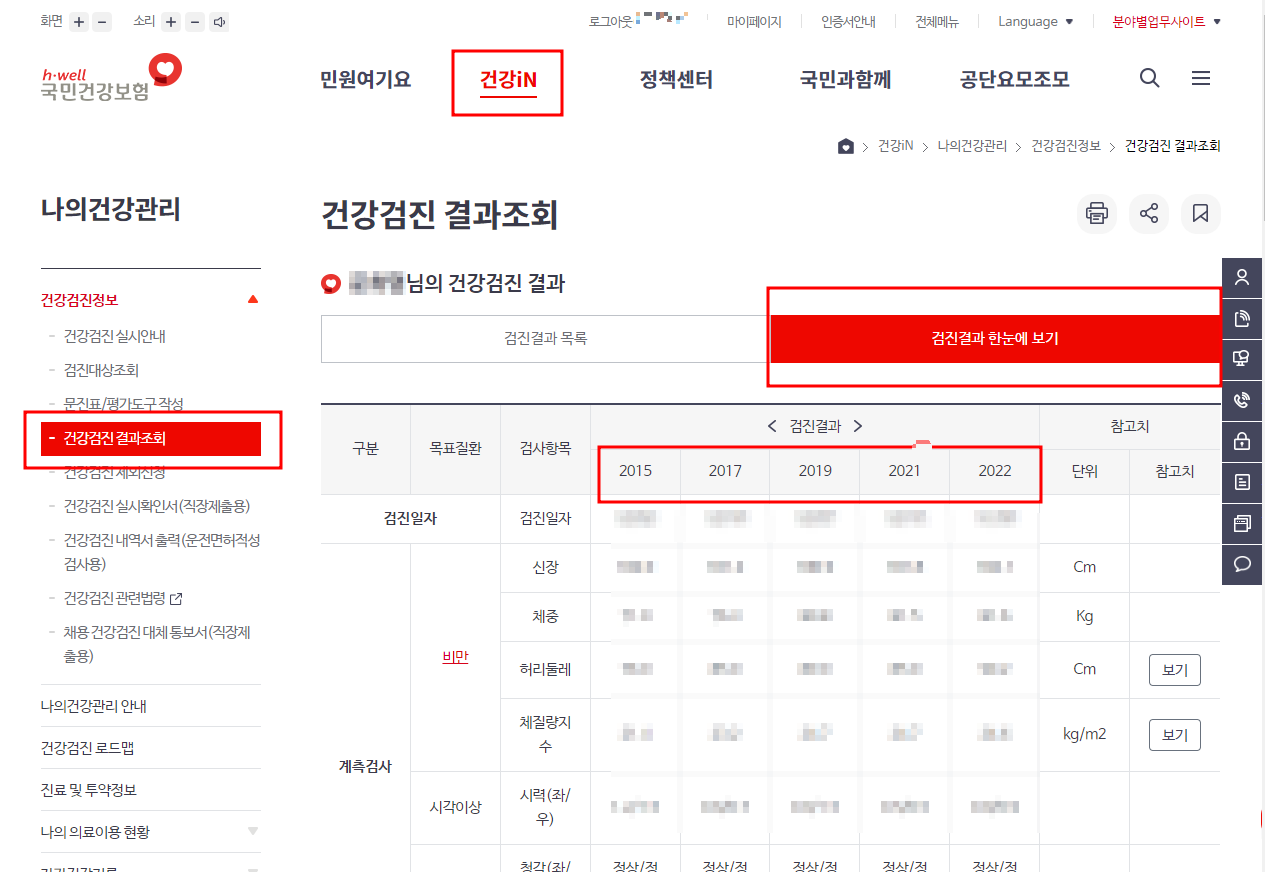Open the padlock quick-menu icon
Screen dimensions: 1265x872
1243,441
